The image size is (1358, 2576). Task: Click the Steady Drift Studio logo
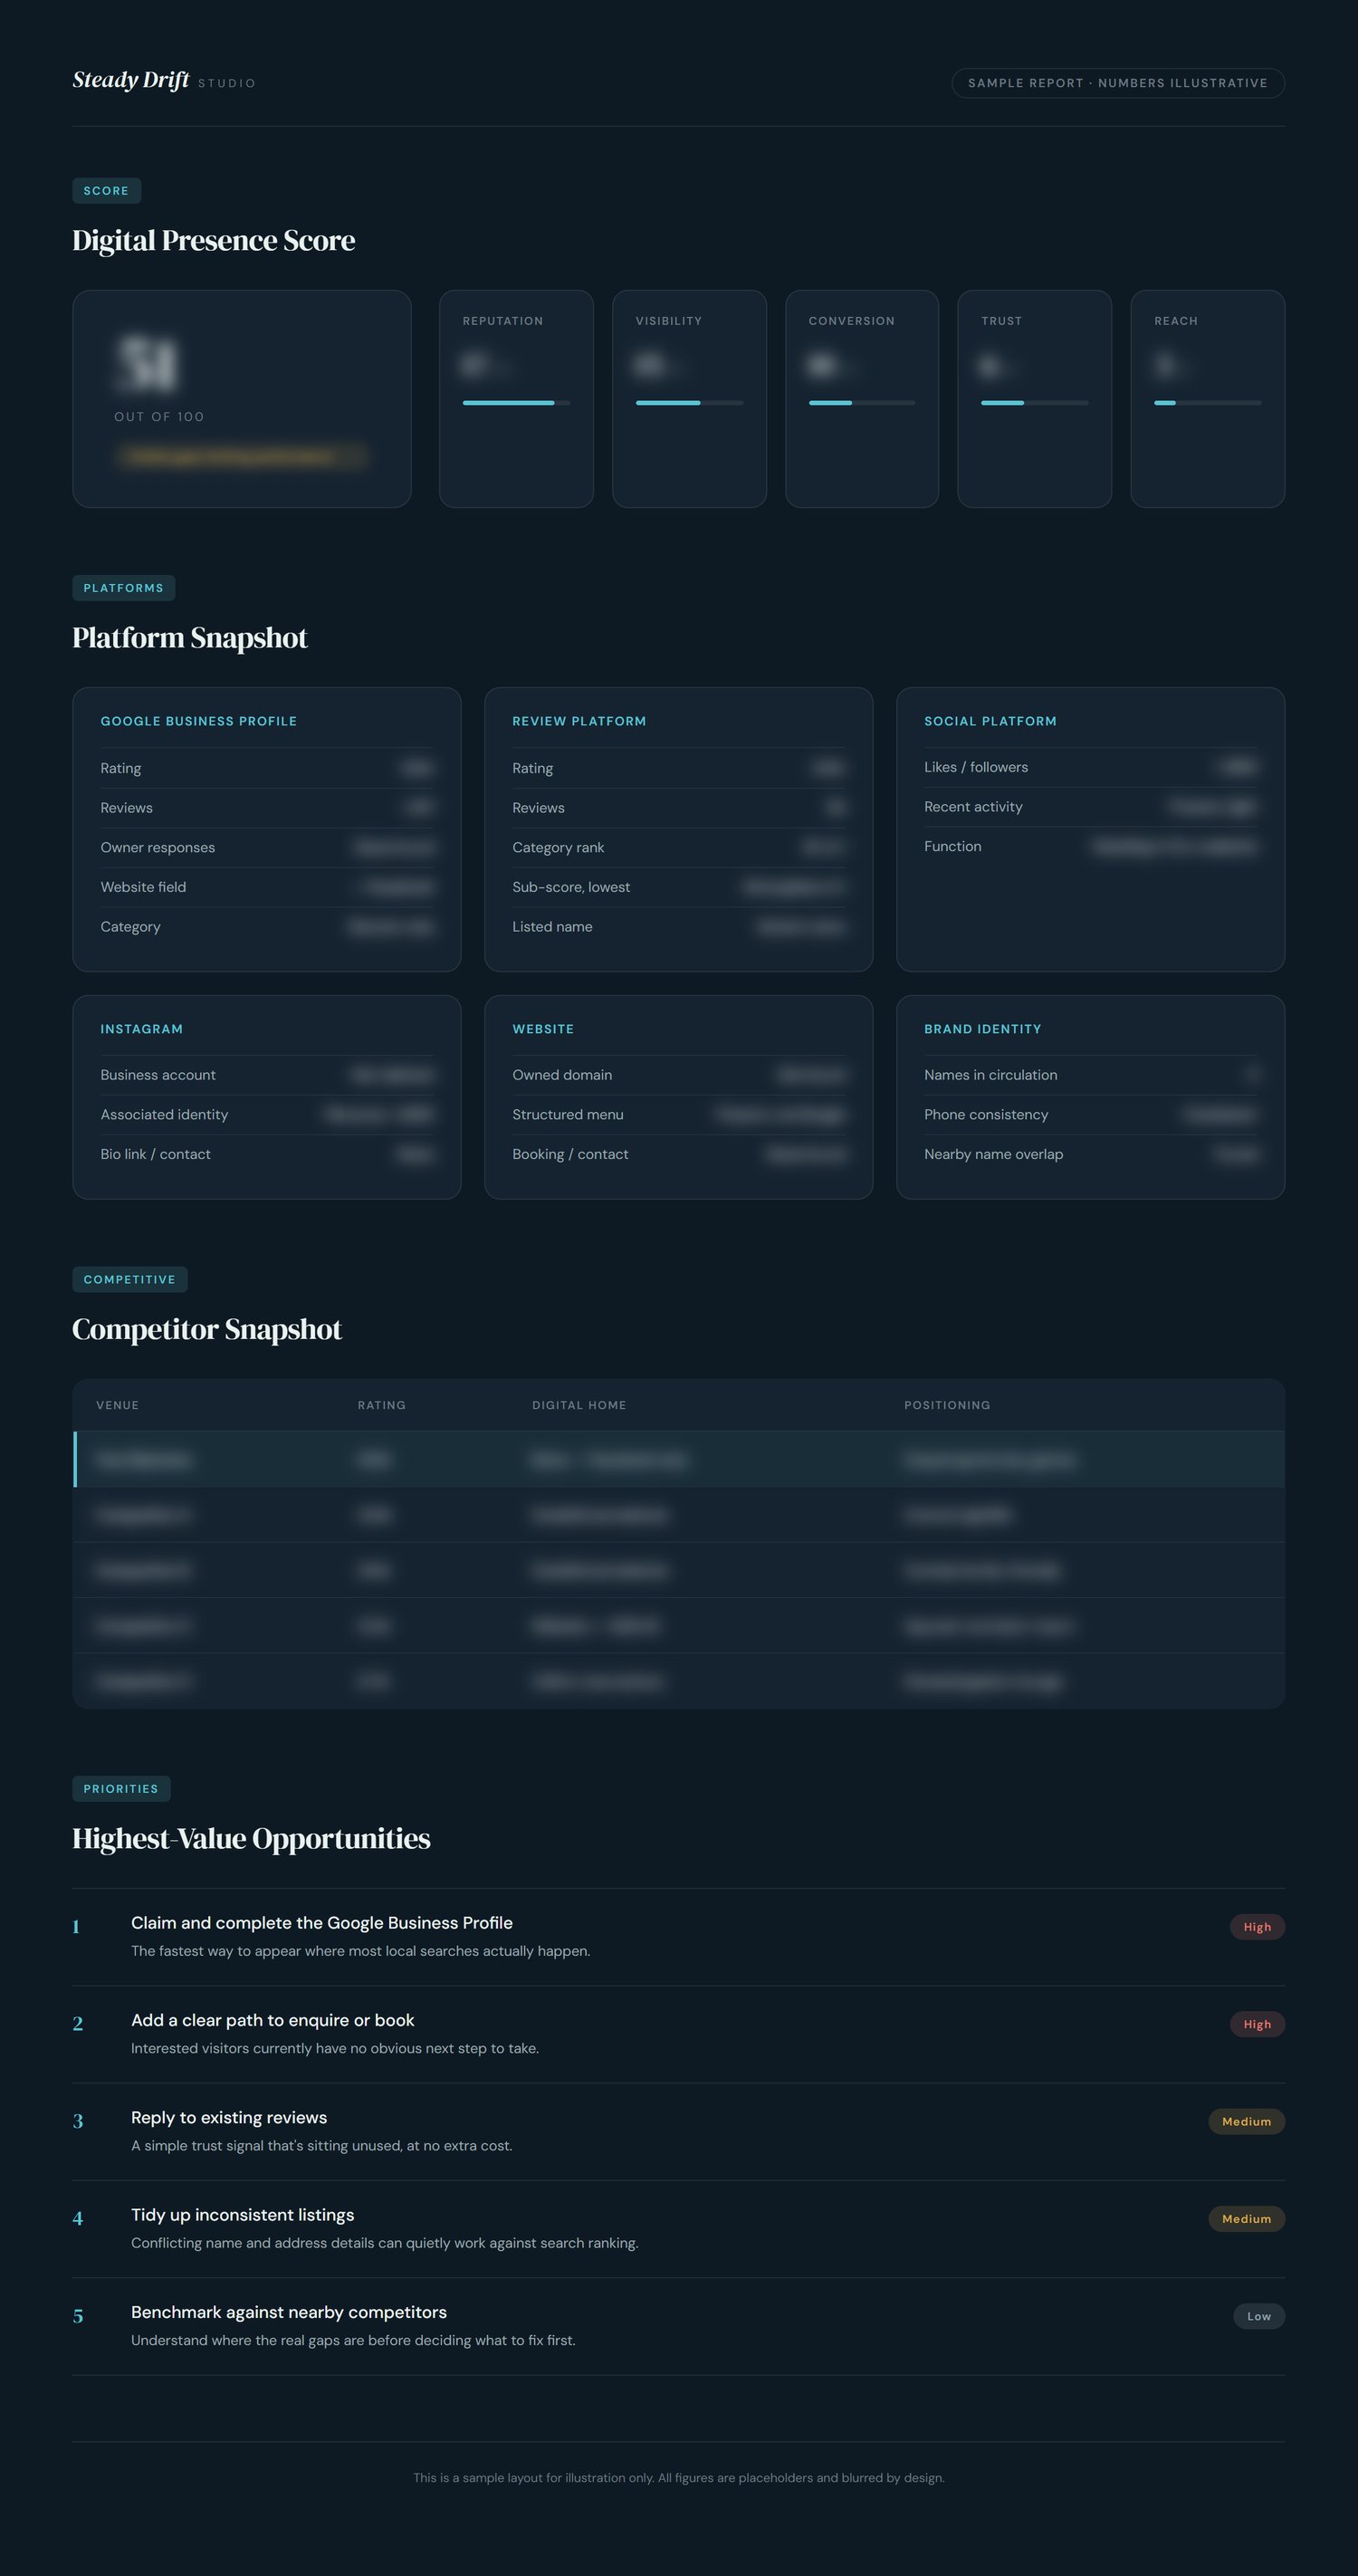coord(164,81)
